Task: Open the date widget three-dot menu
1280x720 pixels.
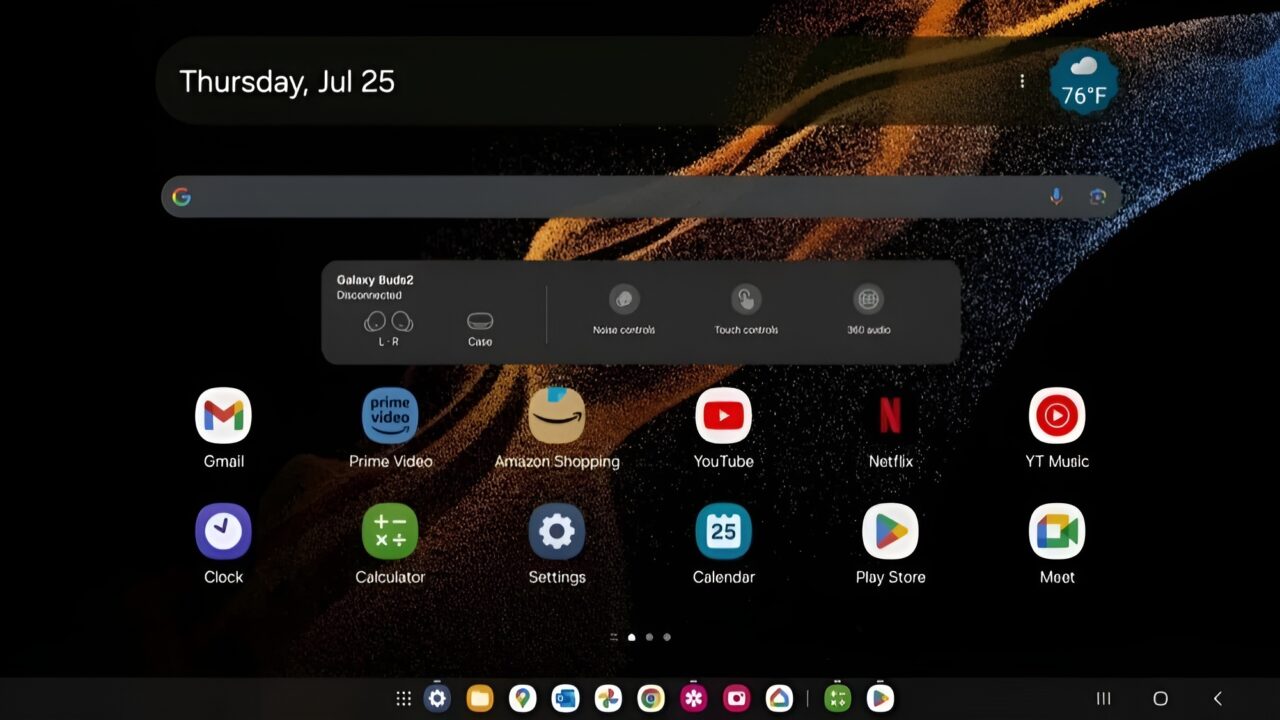Action: click(x=1022, y=81)
